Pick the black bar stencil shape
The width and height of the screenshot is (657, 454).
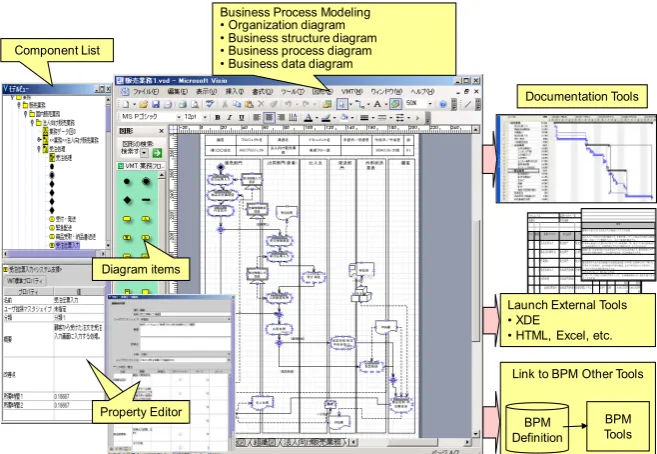(145, 200)
